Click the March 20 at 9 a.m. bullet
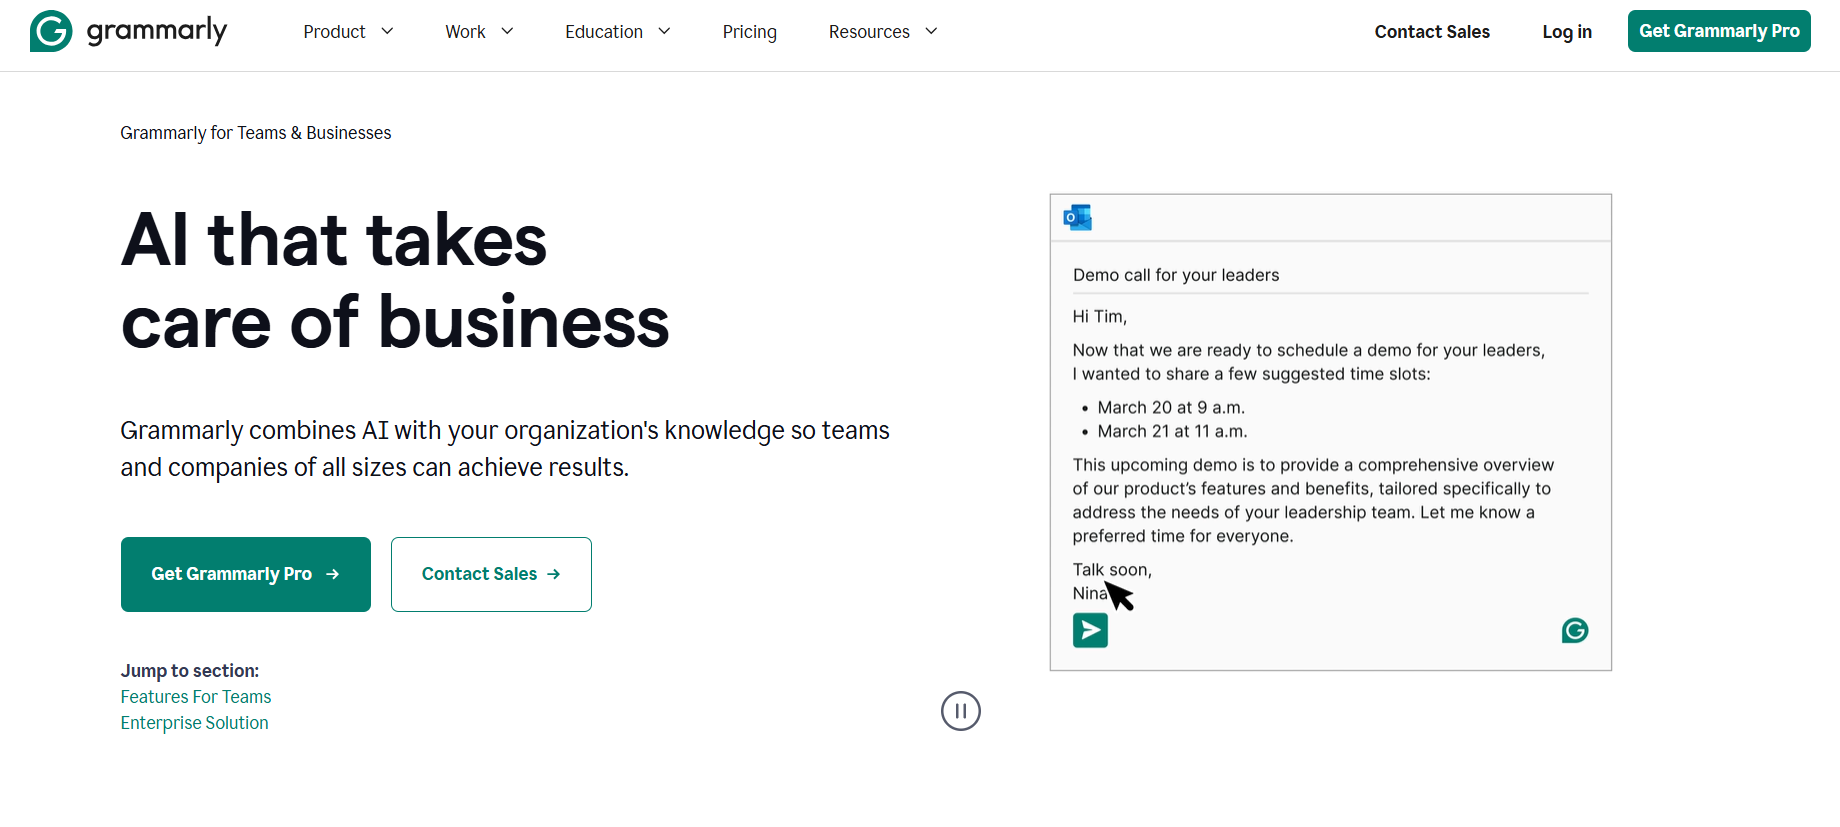 coord(1171,408)
